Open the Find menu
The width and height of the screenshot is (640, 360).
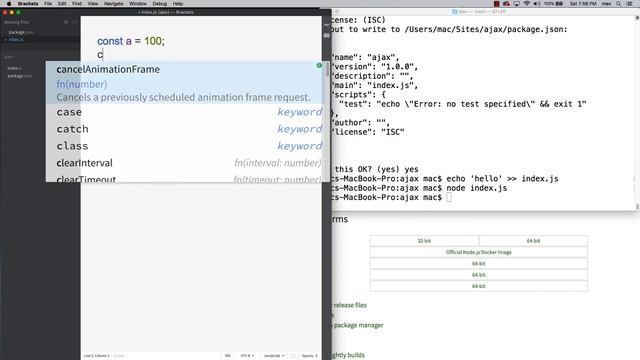(77, 4)
